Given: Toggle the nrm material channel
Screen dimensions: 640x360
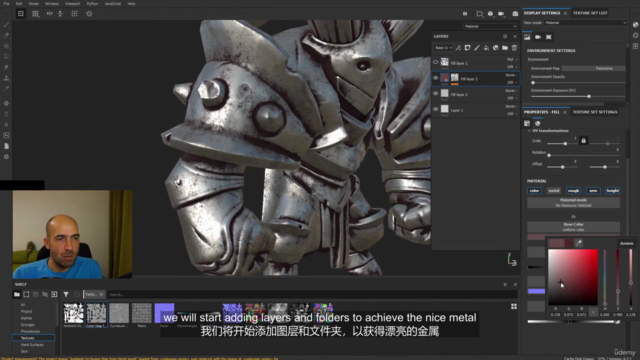Looking at the screenshot, I should (x=593, y=191).
